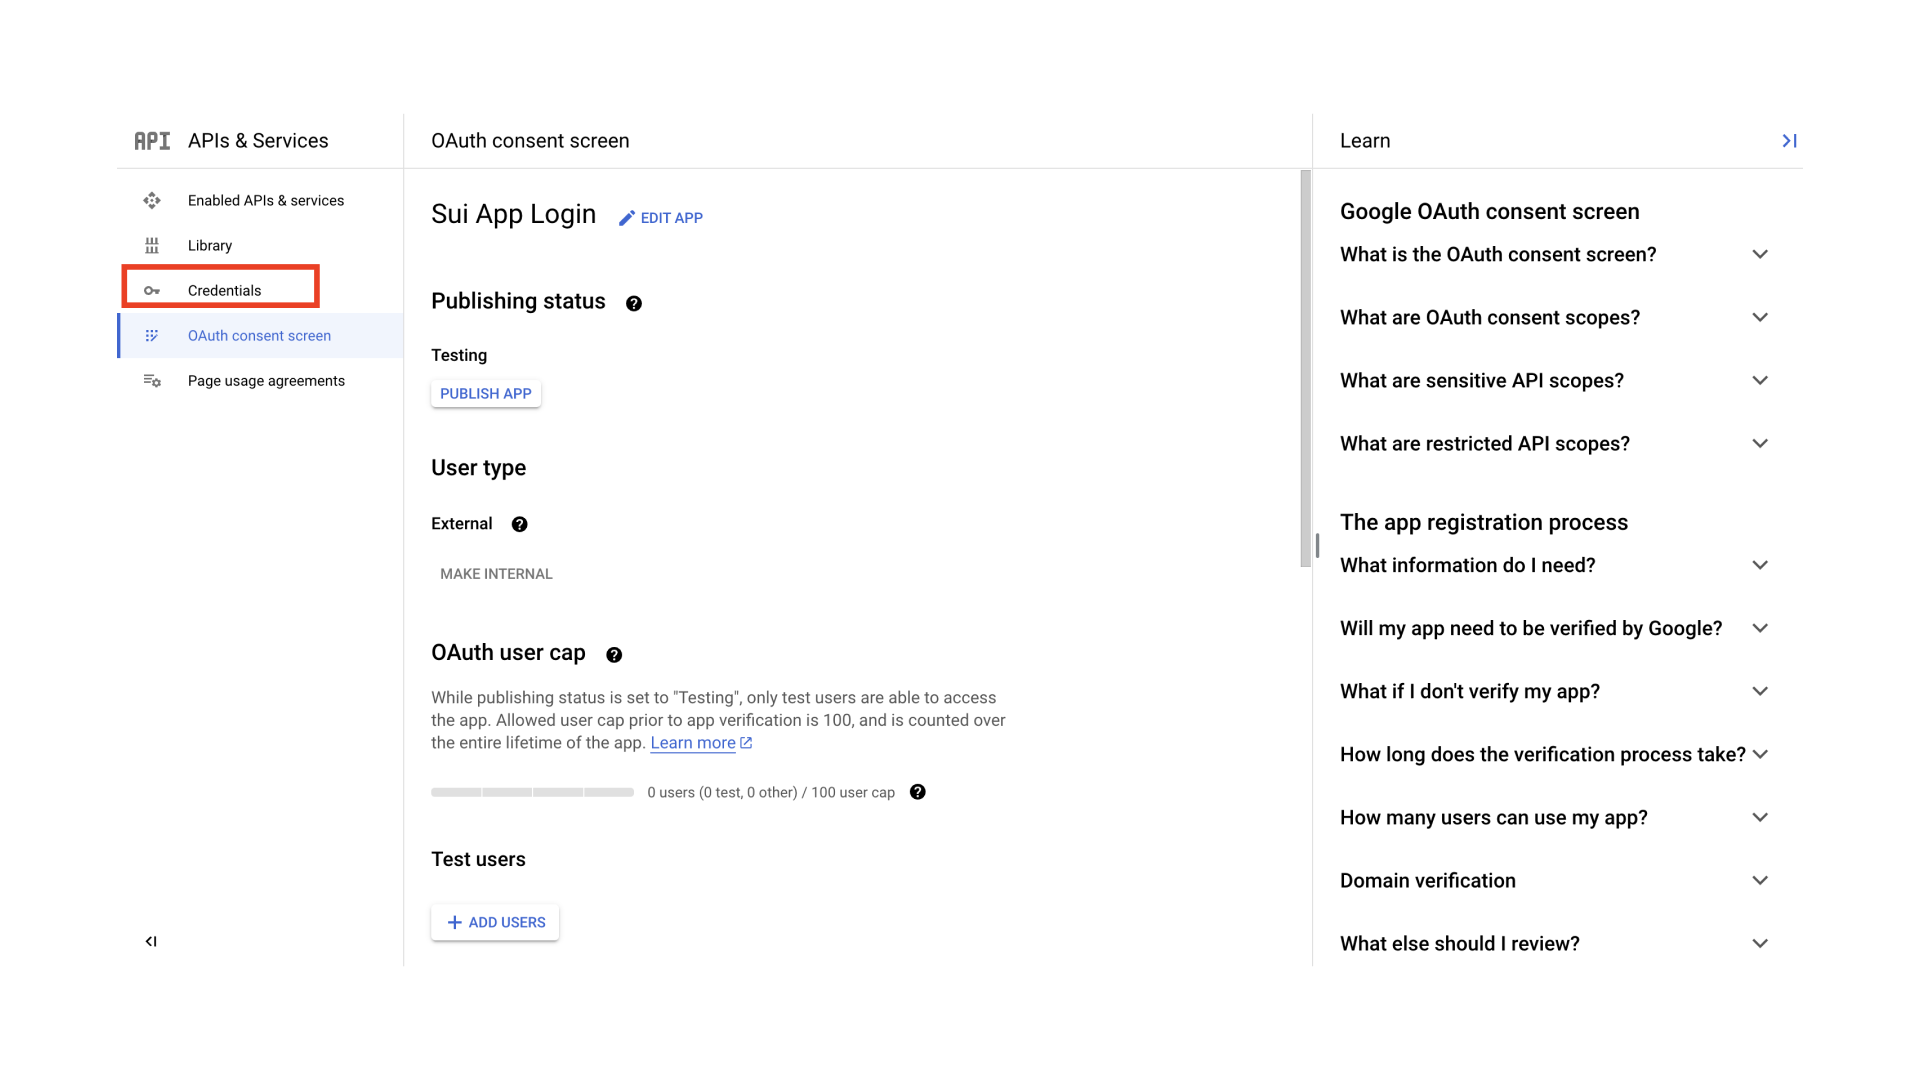Click the PUBLISH APP button

(485, 393)
